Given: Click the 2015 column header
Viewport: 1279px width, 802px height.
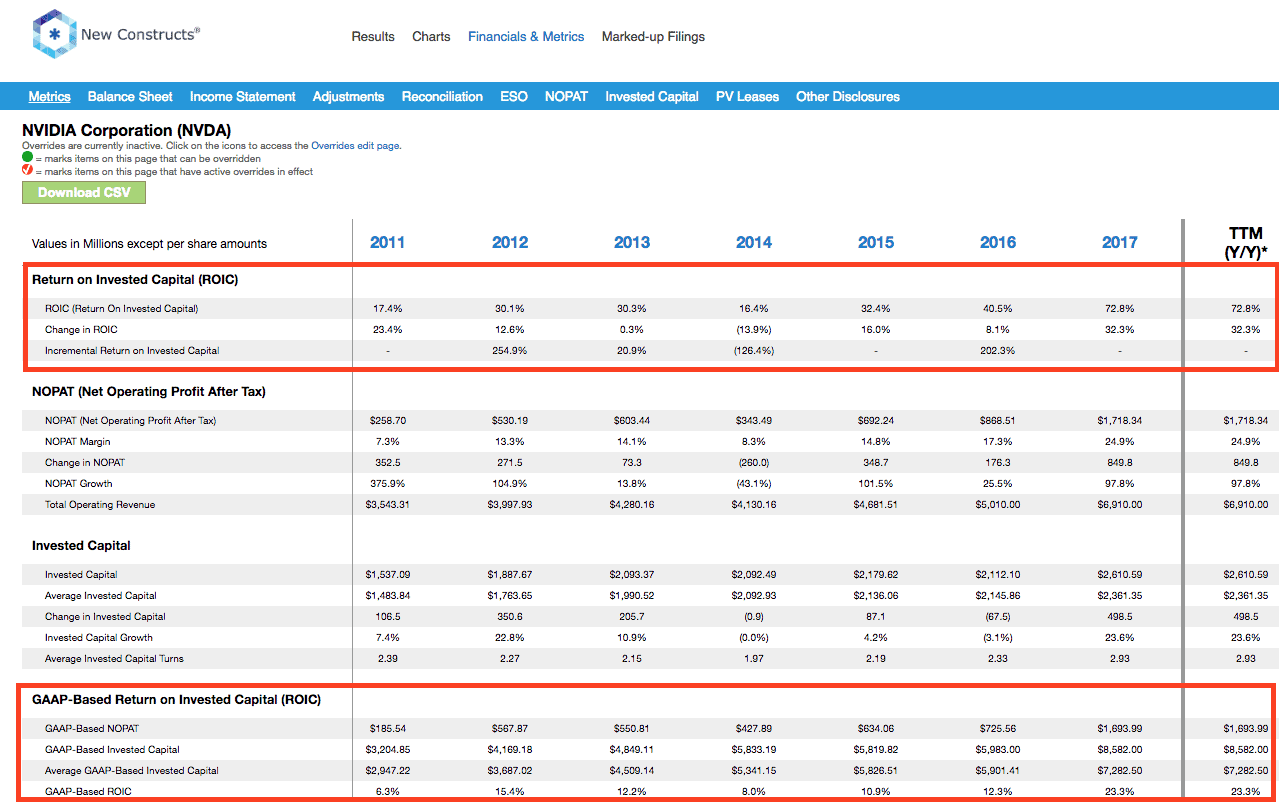Looking at the screenshot, I should (x=876, y=242).
